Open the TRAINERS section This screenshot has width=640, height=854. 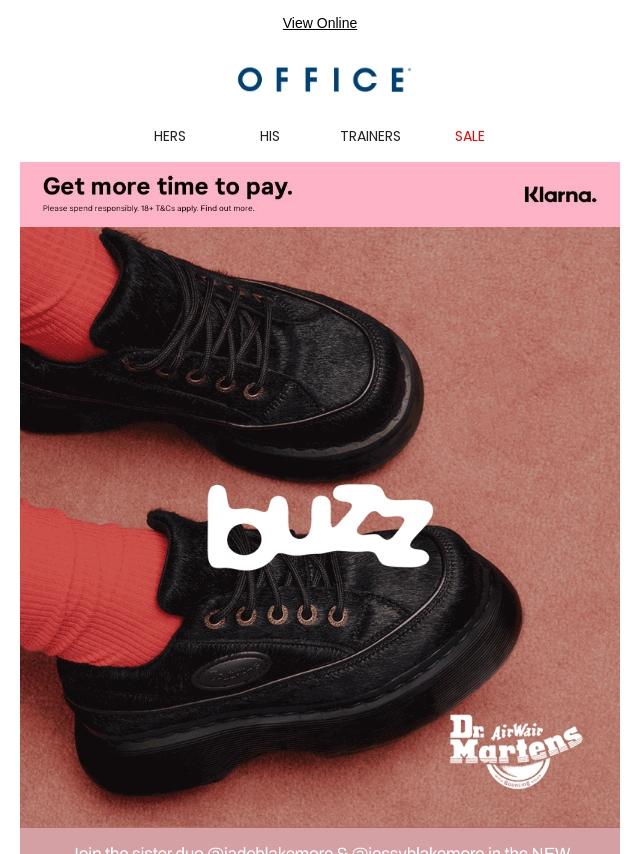click(x=370, y=136)
